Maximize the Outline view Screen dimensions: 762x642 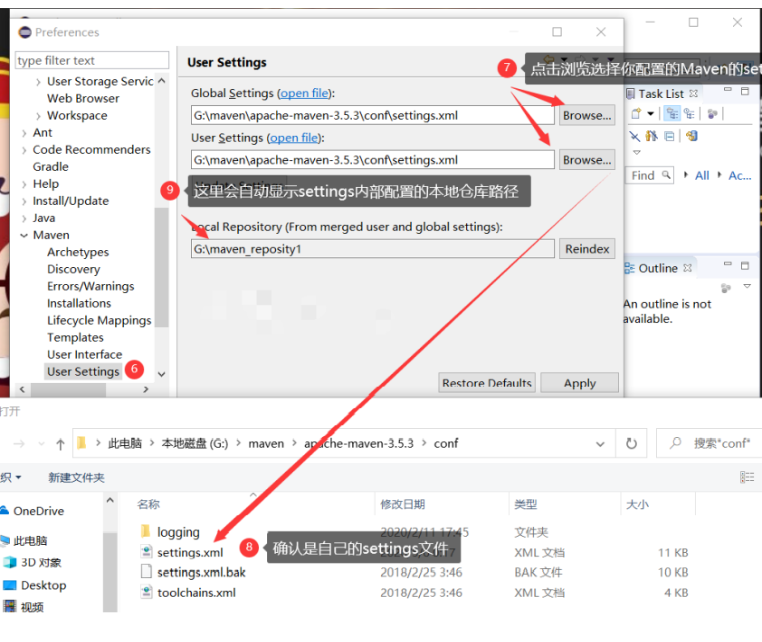click(745, 265)
